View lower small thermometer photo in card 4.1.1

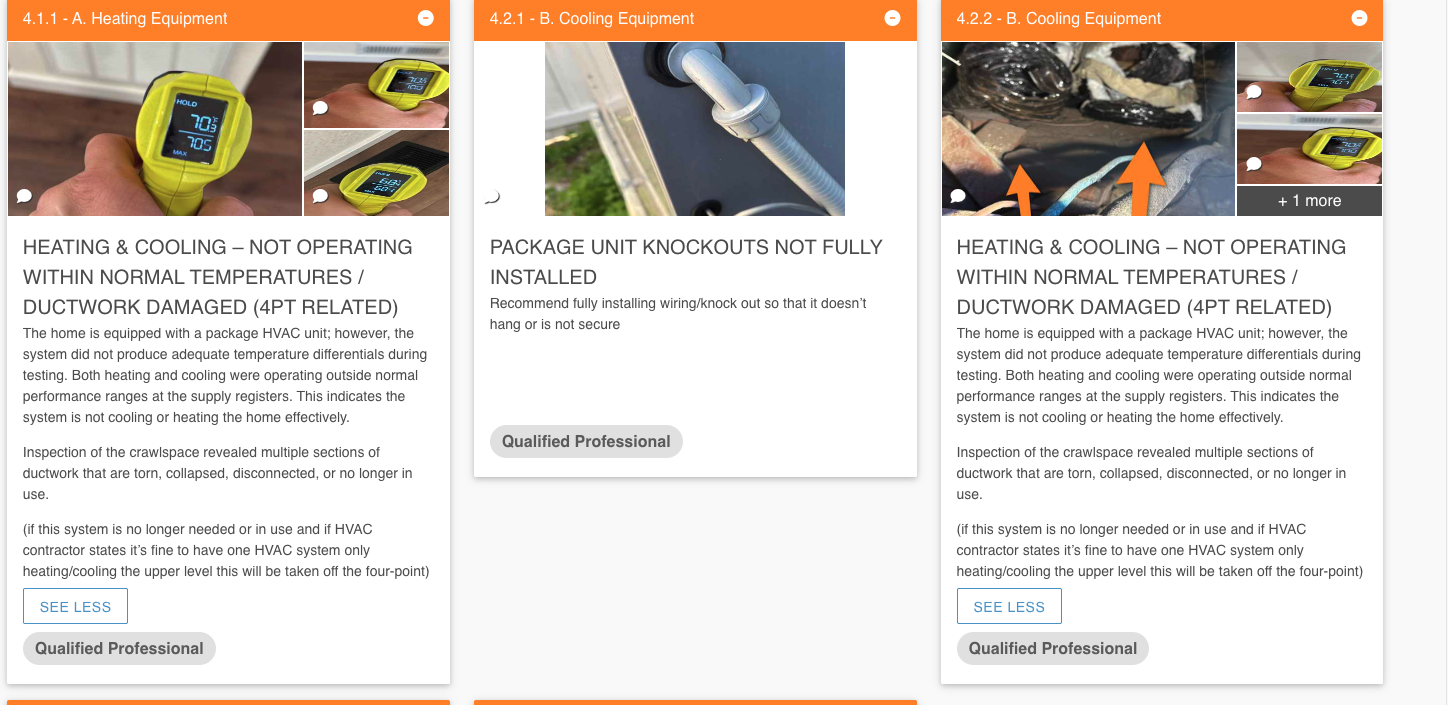coord(376,173)
